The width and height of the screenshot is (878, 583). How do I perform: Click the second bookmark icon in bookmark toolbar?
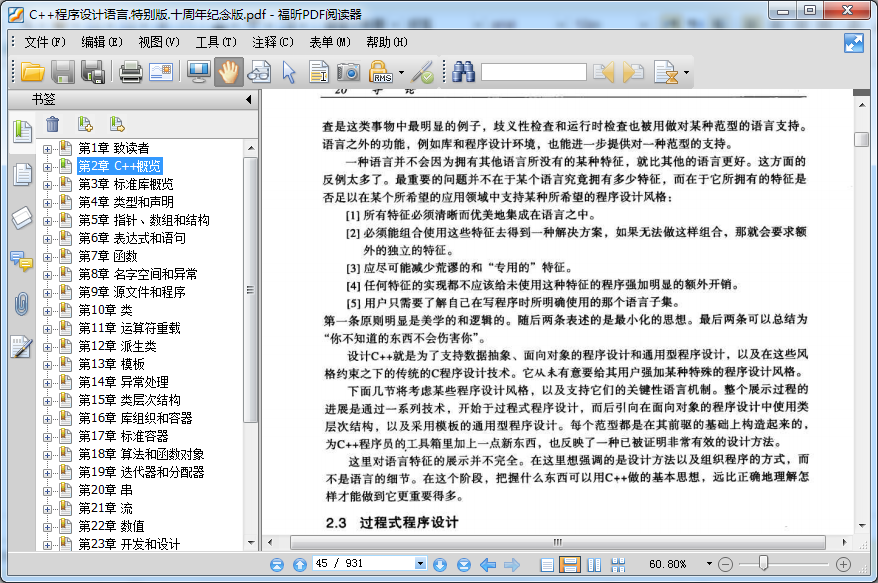116,124
